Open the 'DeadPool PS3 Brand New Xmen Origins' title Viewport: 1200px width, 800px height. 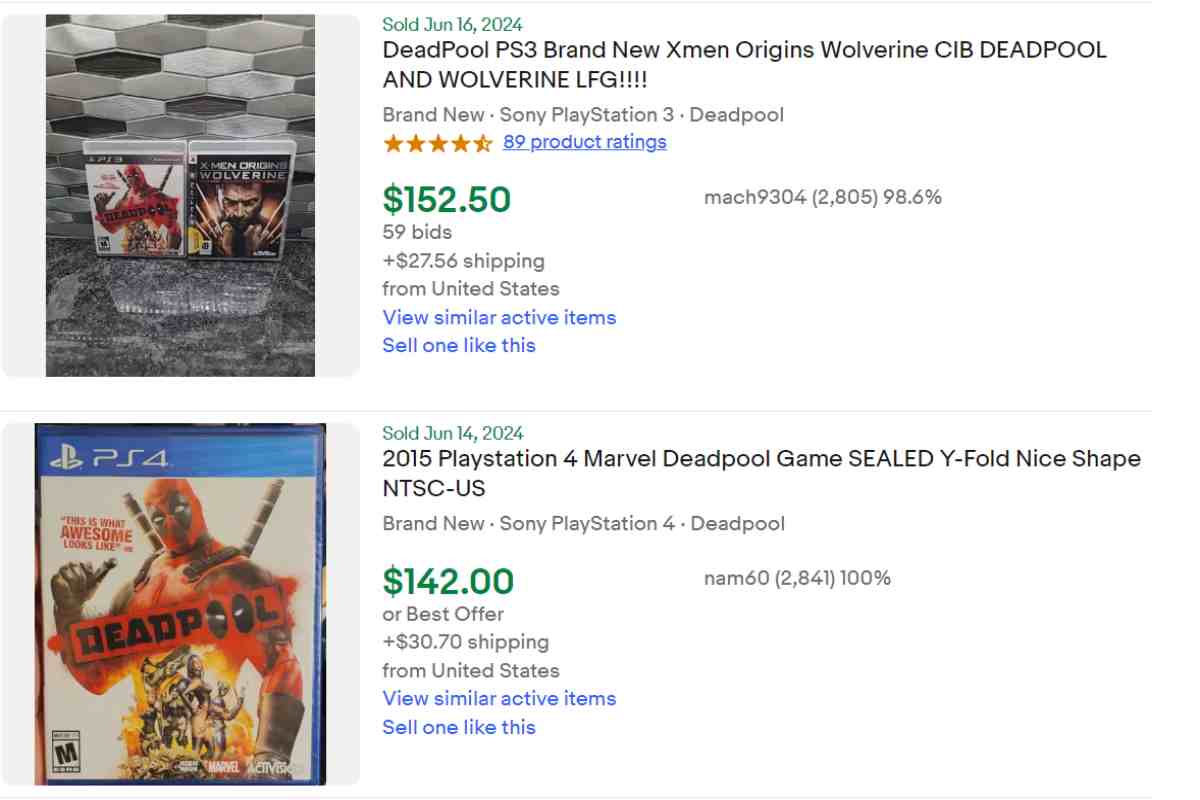744,64
